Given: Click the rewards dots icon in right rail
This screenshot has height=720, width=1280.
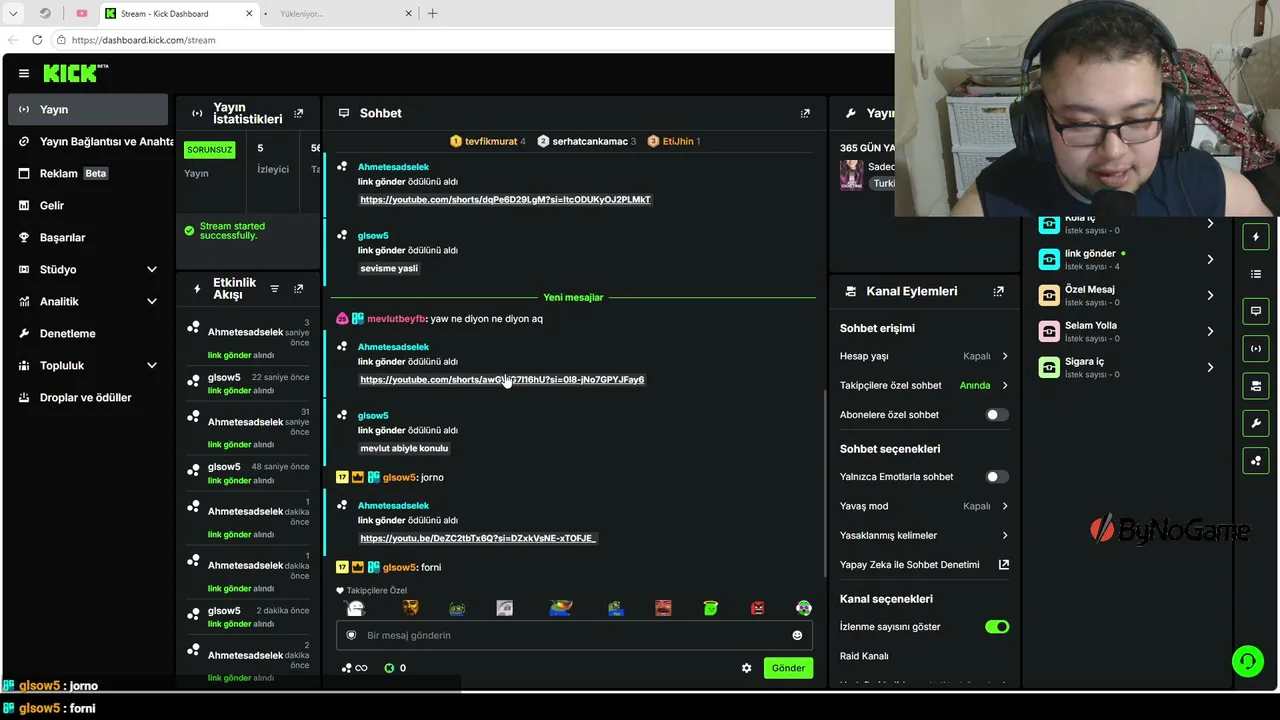Looking at the screenshot, I should [1256, 460].
